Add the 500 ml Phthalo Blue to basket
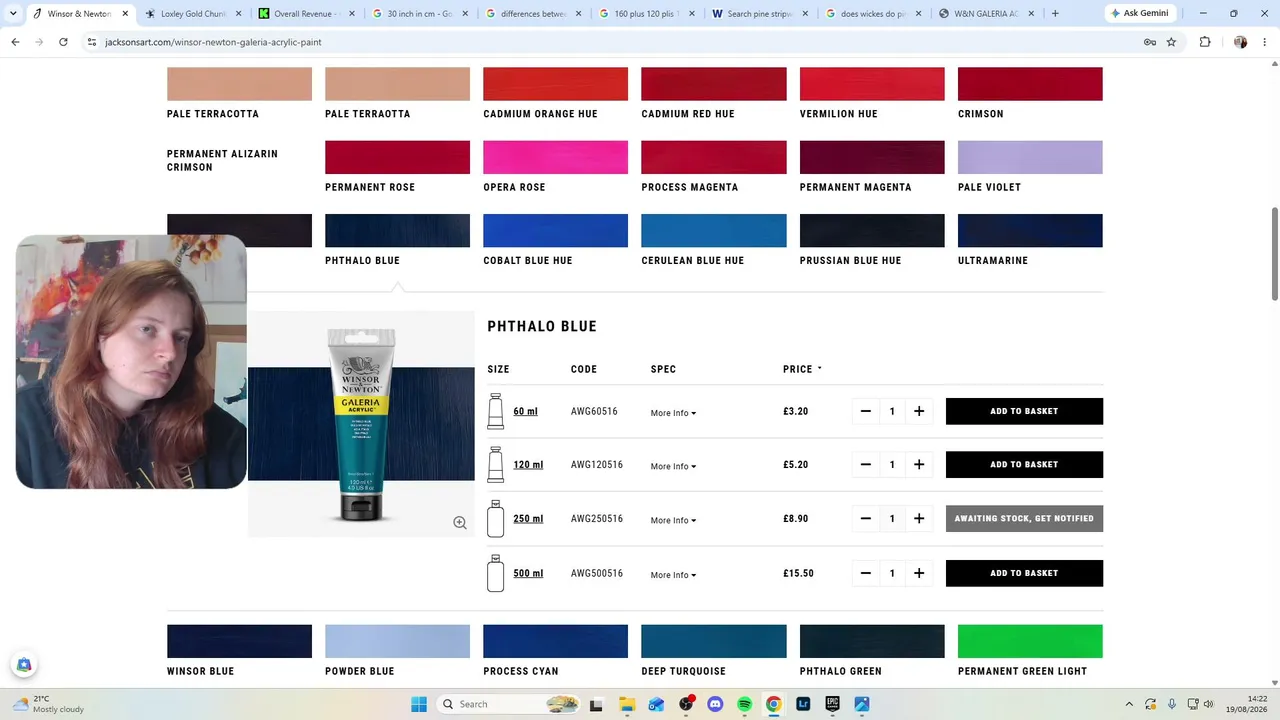Image resolution: width=1280 pixels, height=720 pixels. tap(1024, 573)
